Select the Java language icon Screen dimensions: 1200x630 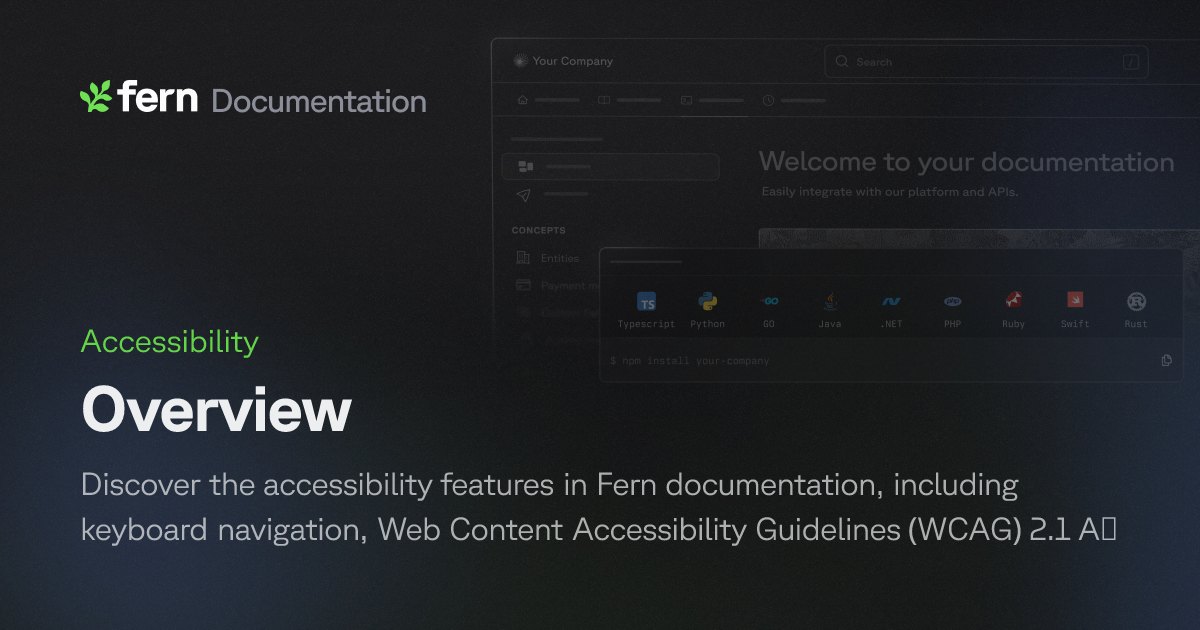(x=830, y=301)
